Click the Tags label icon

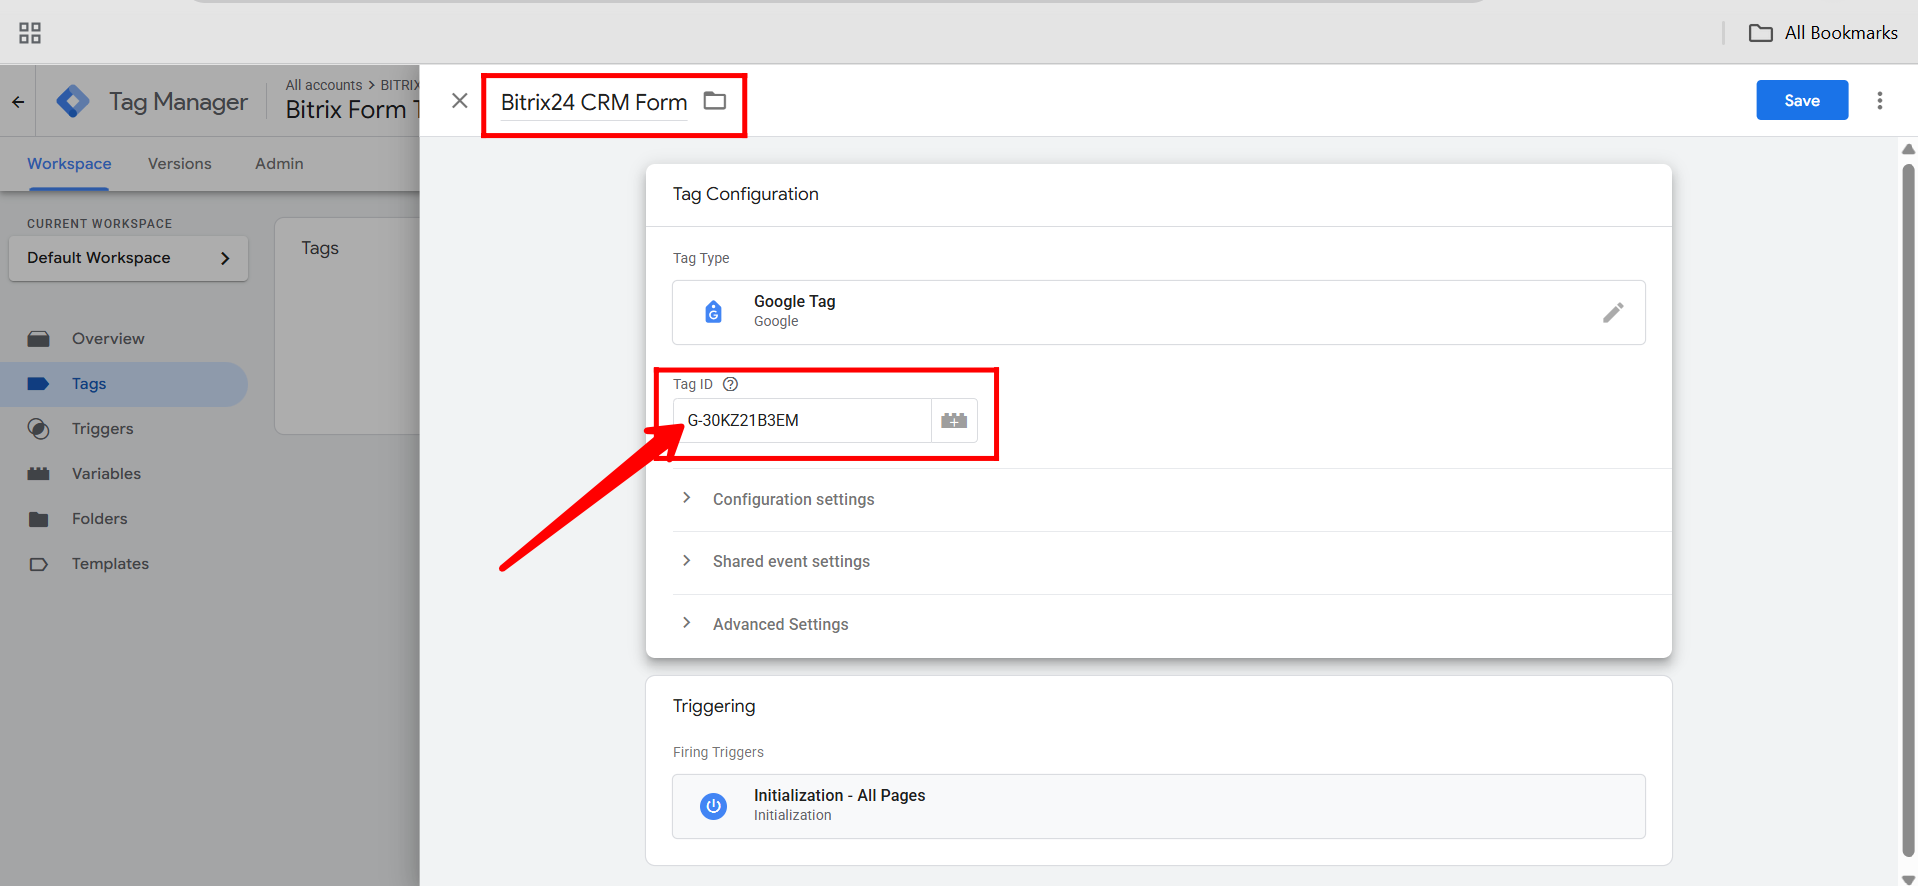(x=39, y=384)
